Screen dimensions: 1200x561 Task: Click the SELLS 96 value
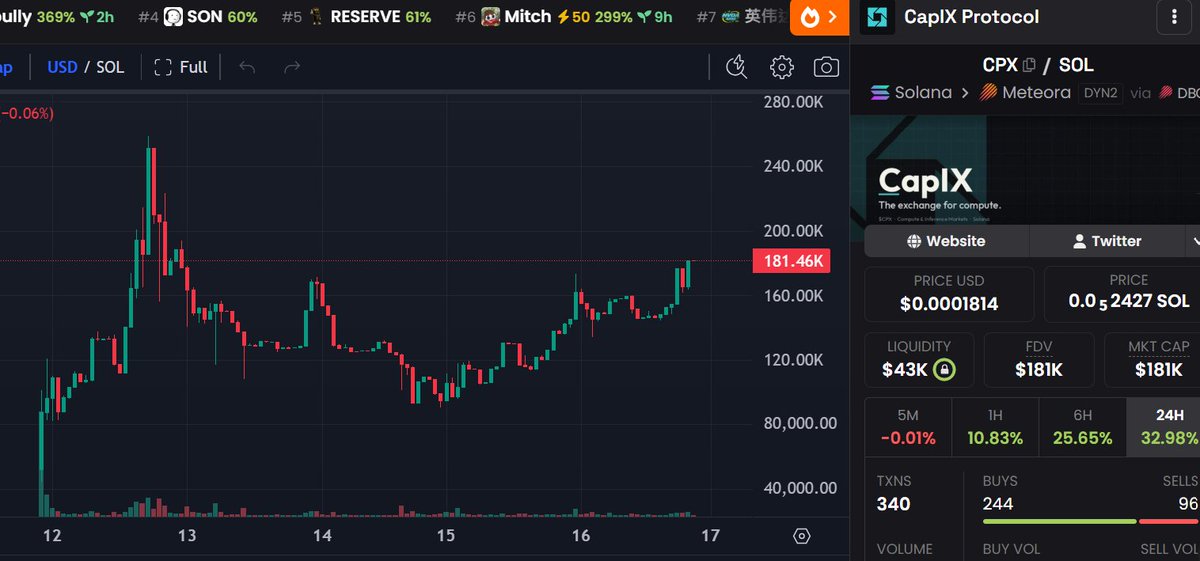[1188, 504]
